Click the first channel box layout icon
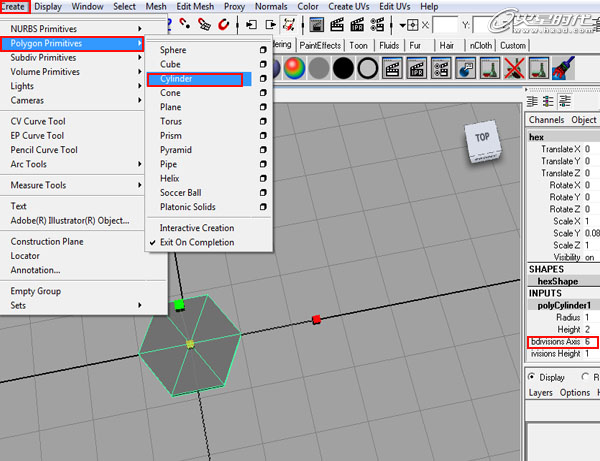This screenshot has width=600, height=461. (x=532, y=101)
